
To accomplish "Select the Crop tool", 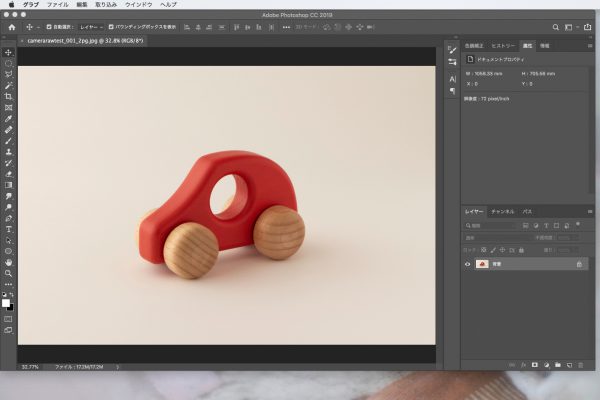I will point(9,96).
